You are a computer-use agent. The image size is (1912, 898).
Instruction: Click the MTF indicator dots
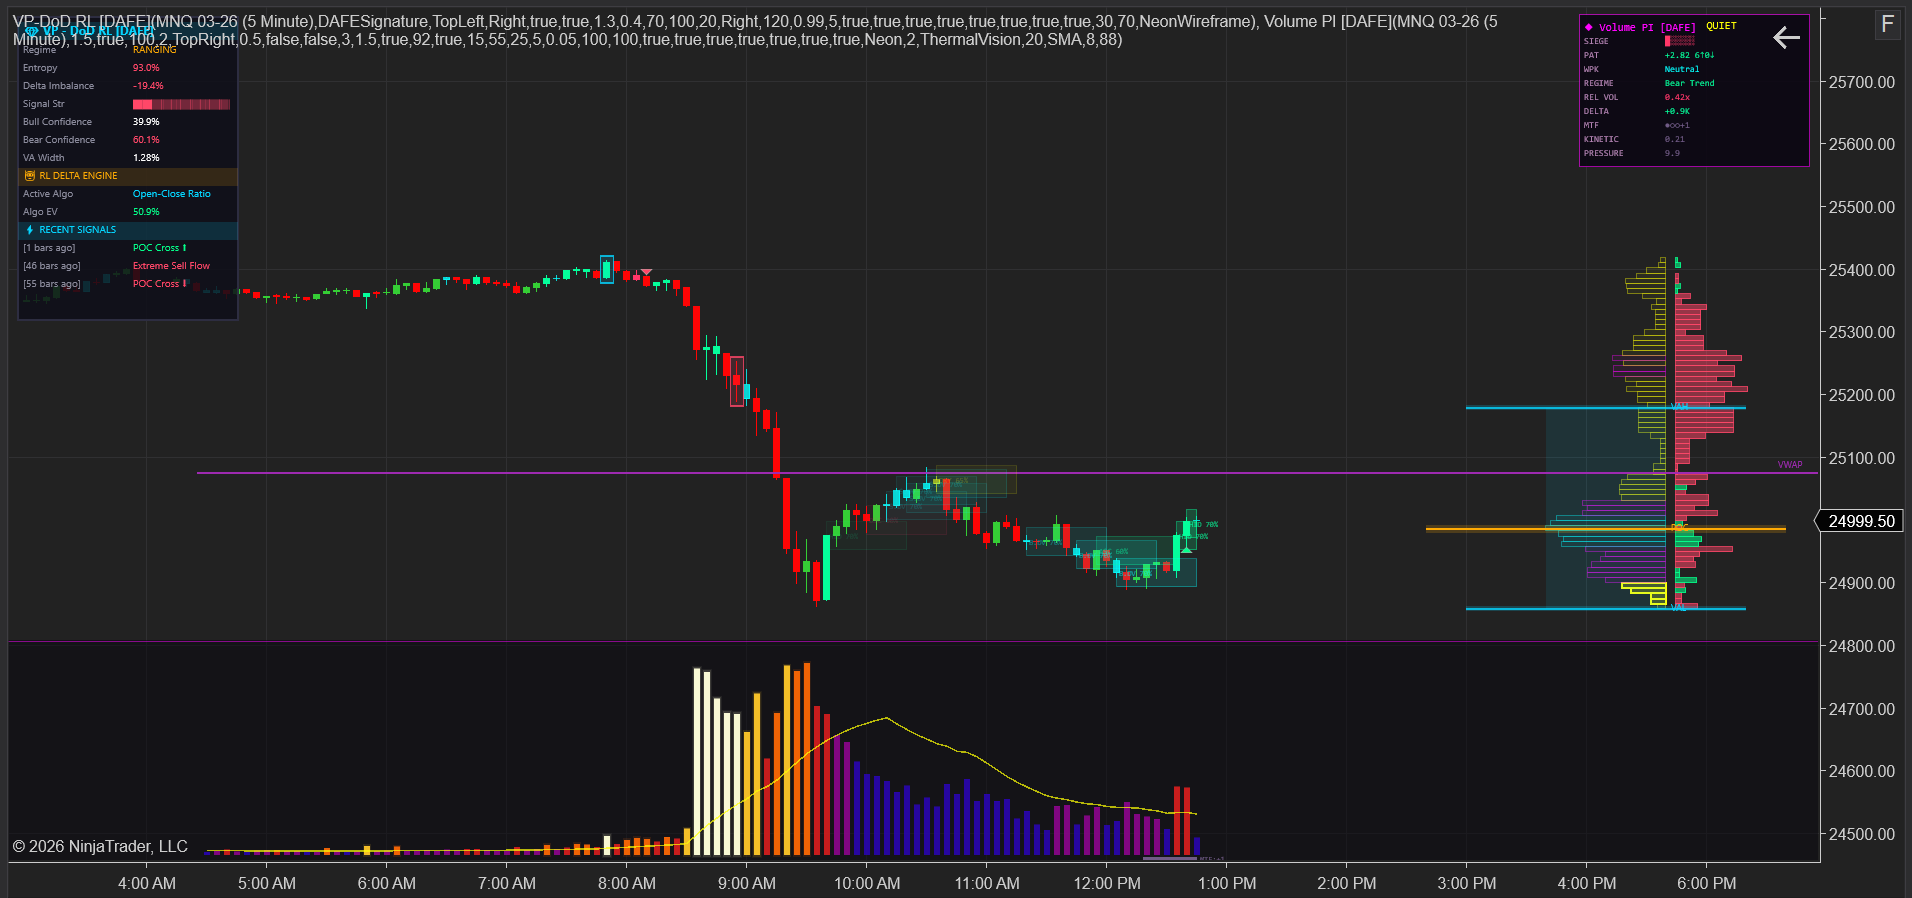(x=1677, y=126)
